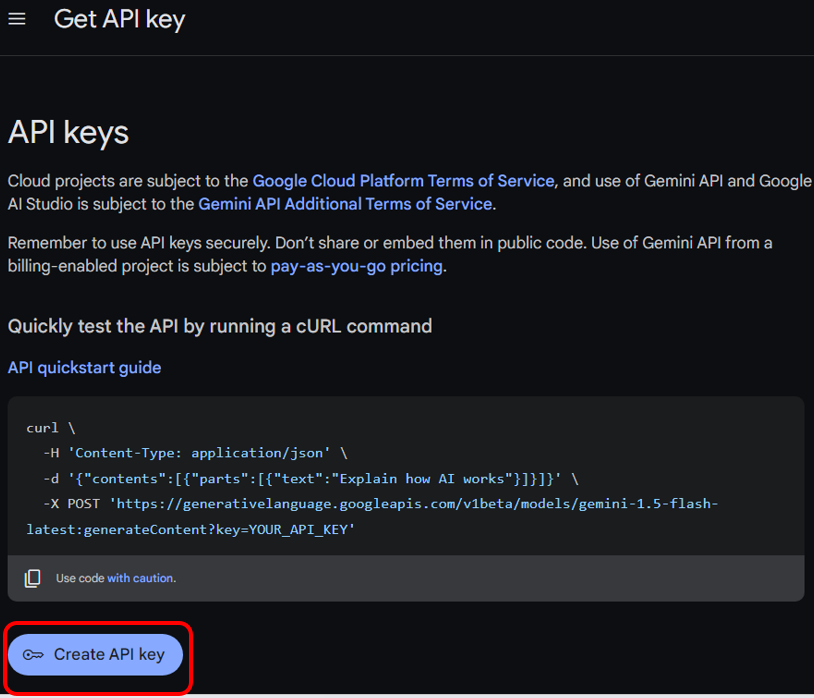
Task: Click the 'Quickly test the API' heading
Action: pyautogui.click(x=220, y=326)
